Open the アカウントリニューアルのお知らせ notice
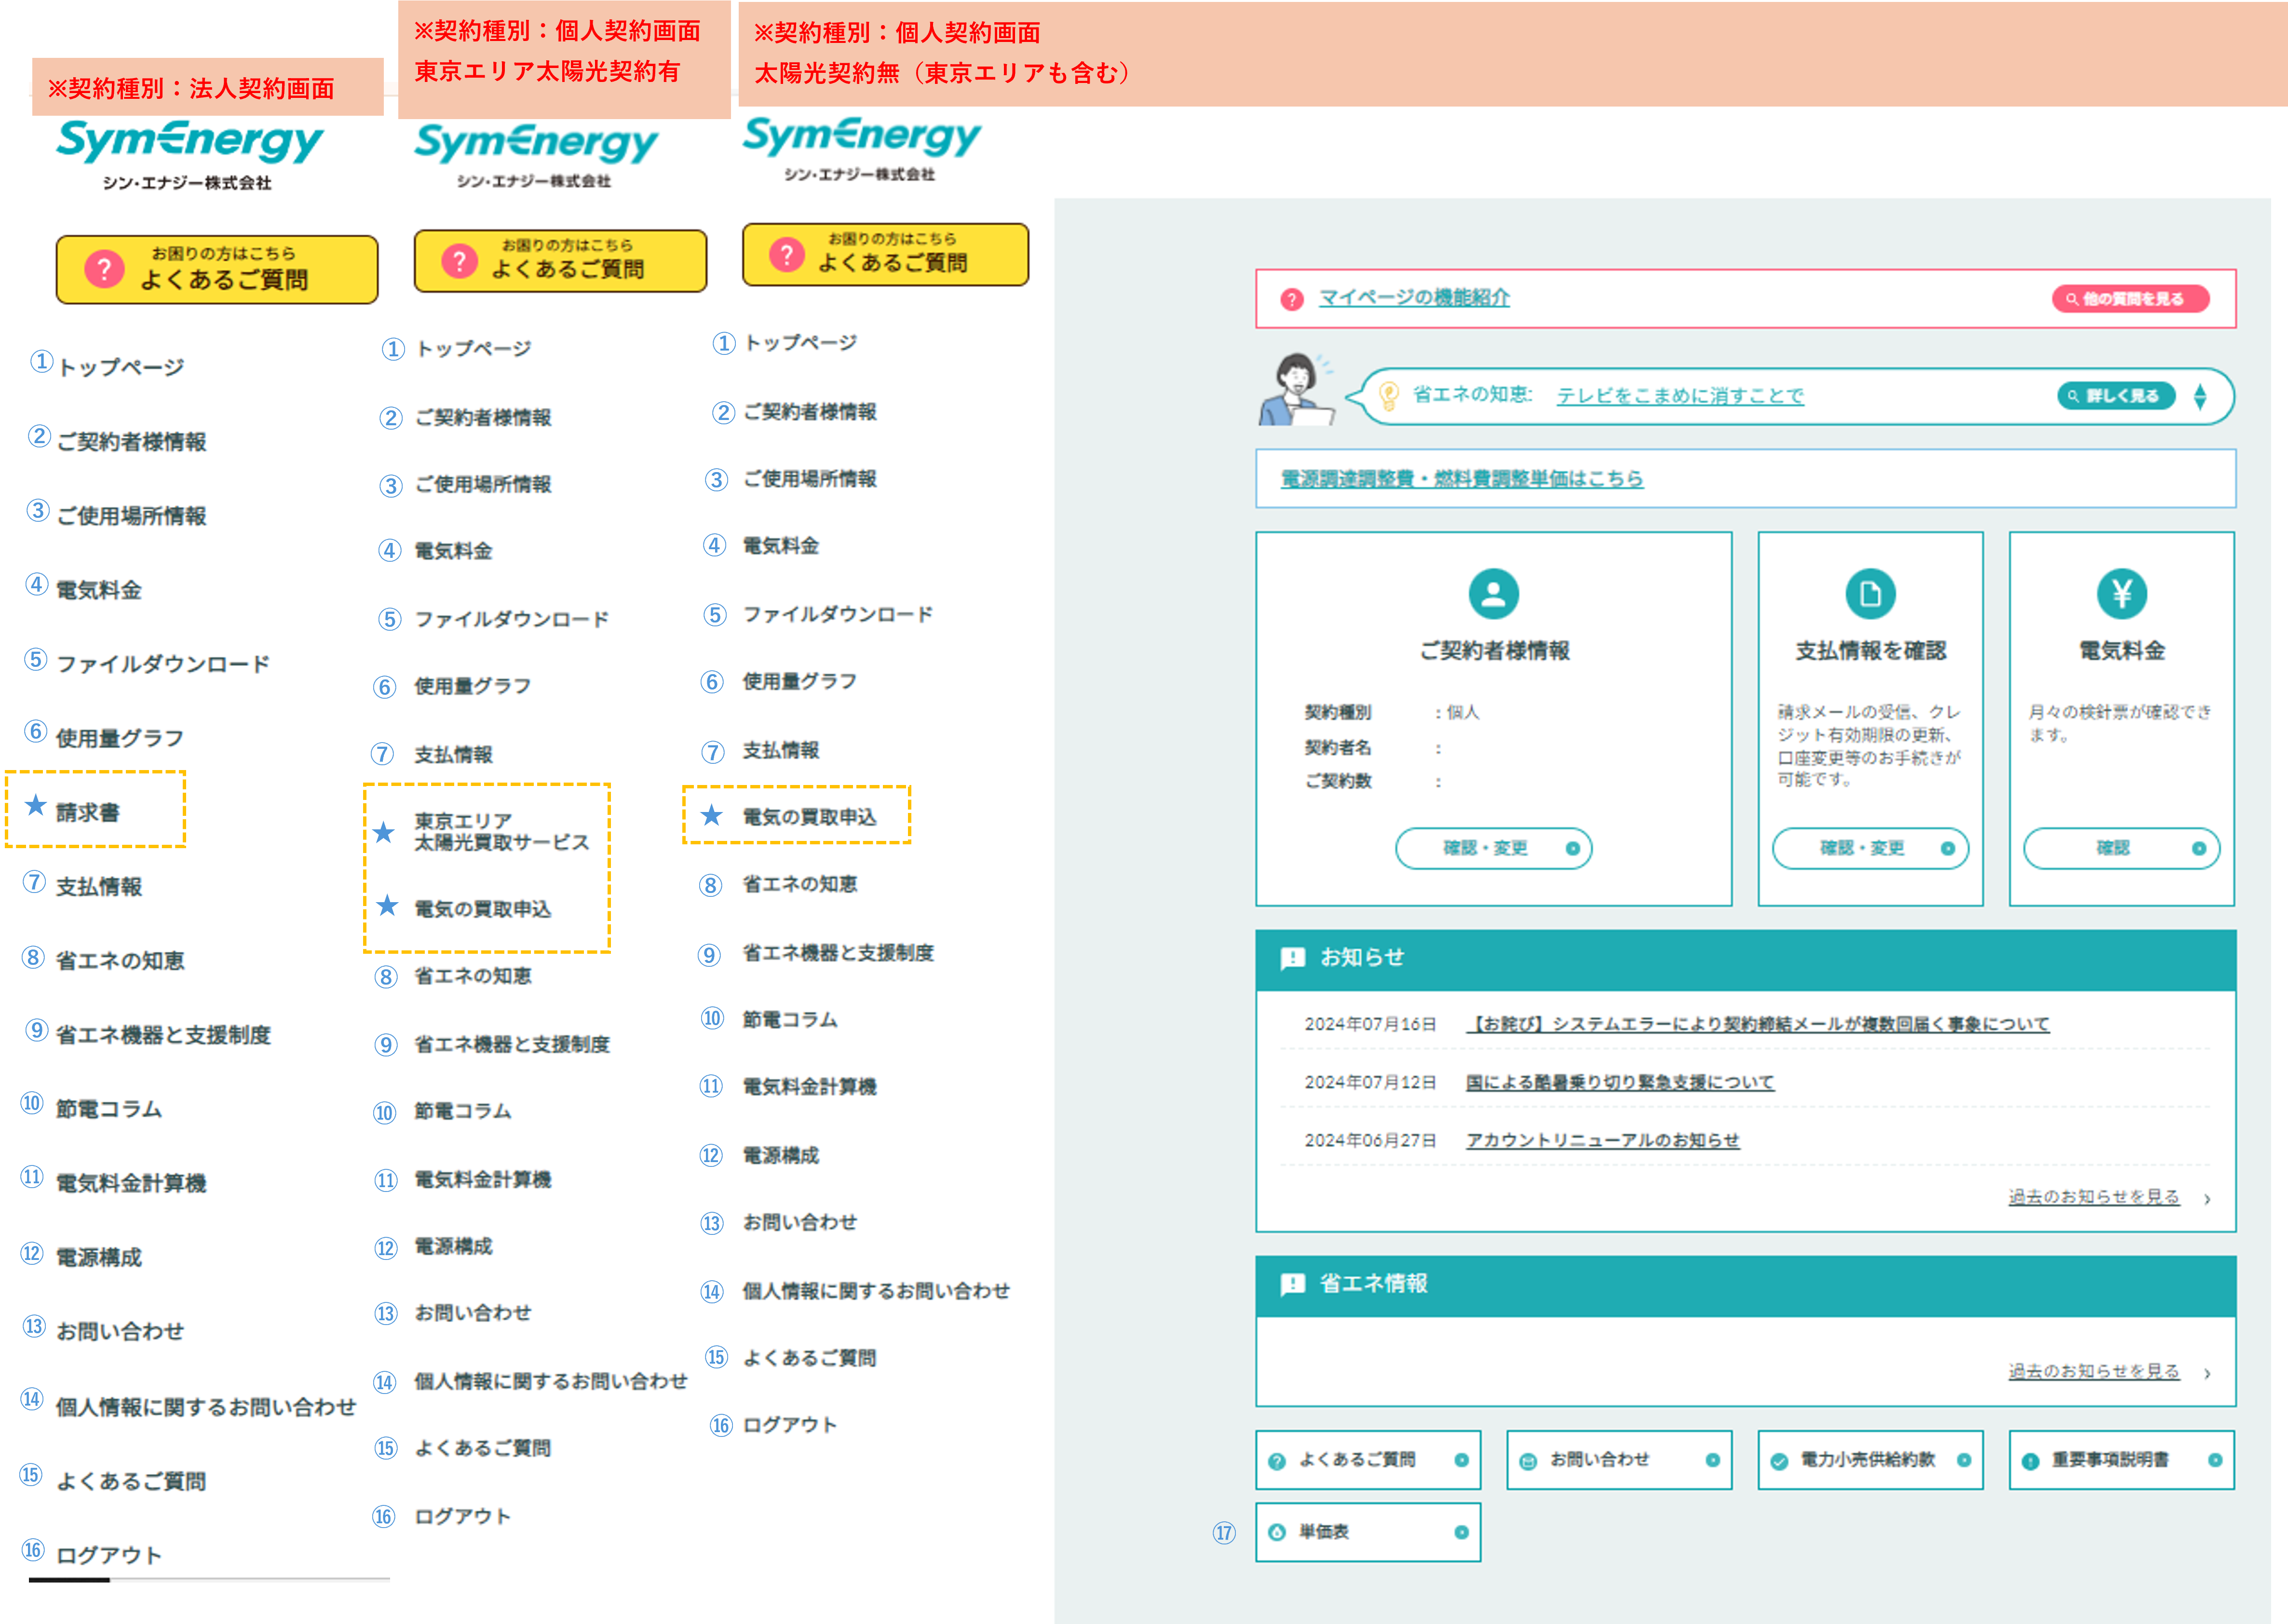The image size is (2288, 1624). tap(1602, 1140)
